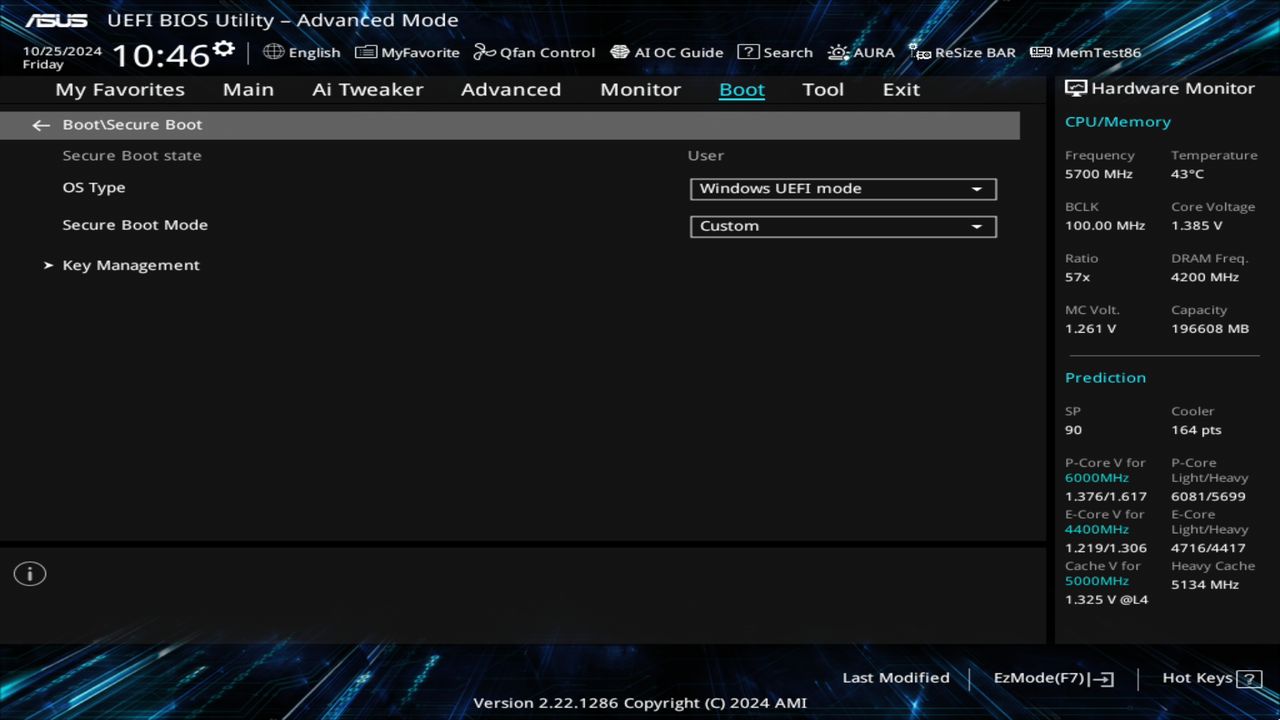
Task: Launch the AI OC Guide
Action: 666,52
